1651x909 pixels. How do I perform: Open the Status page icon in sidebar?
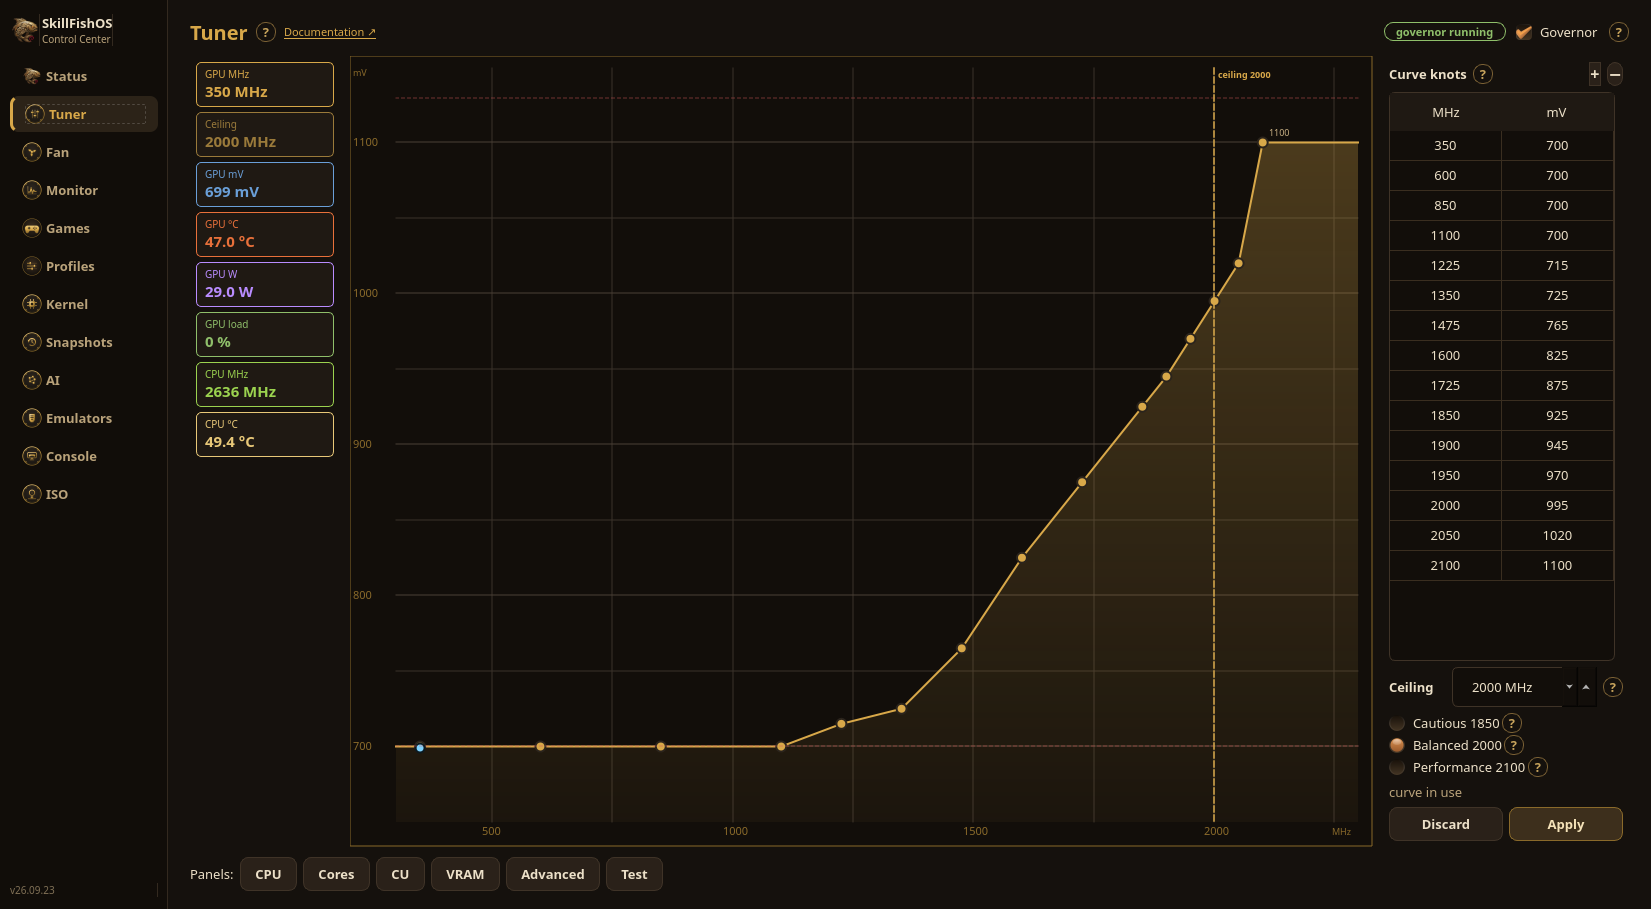[x=32, y=76]
